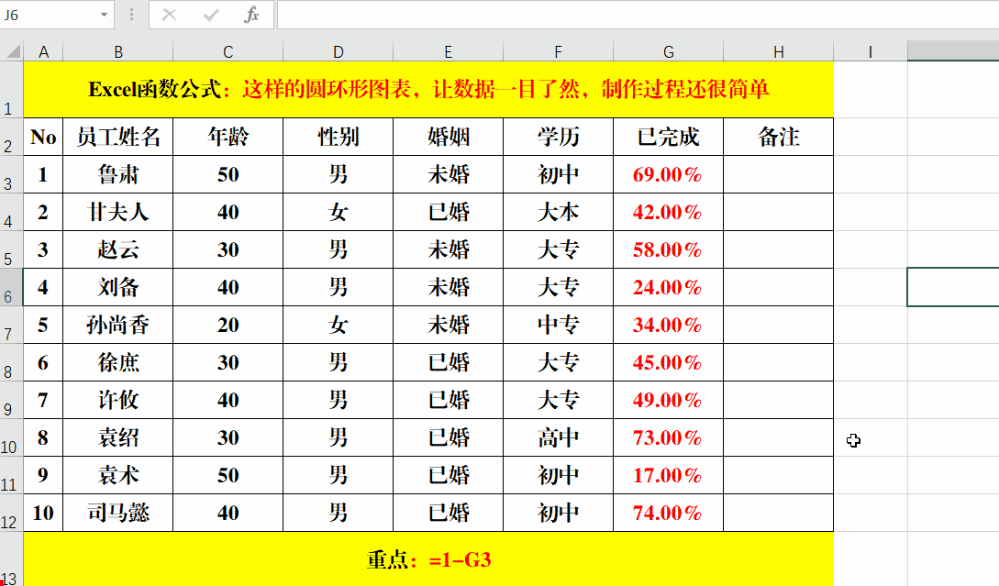Select the cell containing 袁绍

coord(118,438)
